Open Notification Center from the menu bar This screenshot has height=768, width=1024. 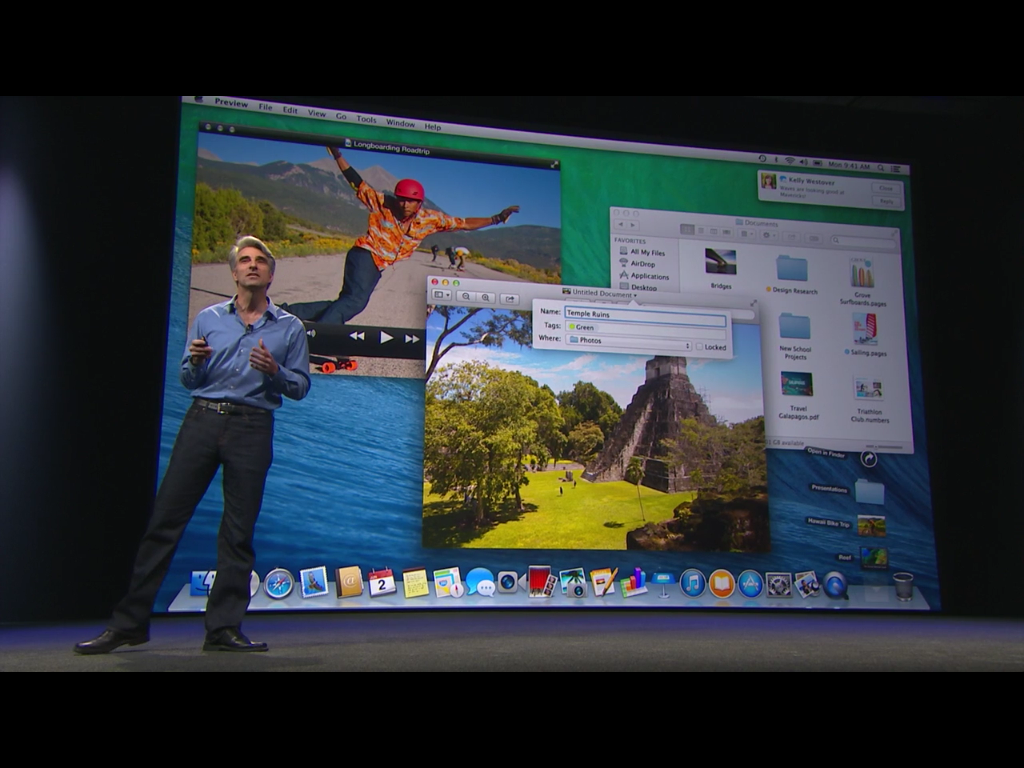pos(897,169)
